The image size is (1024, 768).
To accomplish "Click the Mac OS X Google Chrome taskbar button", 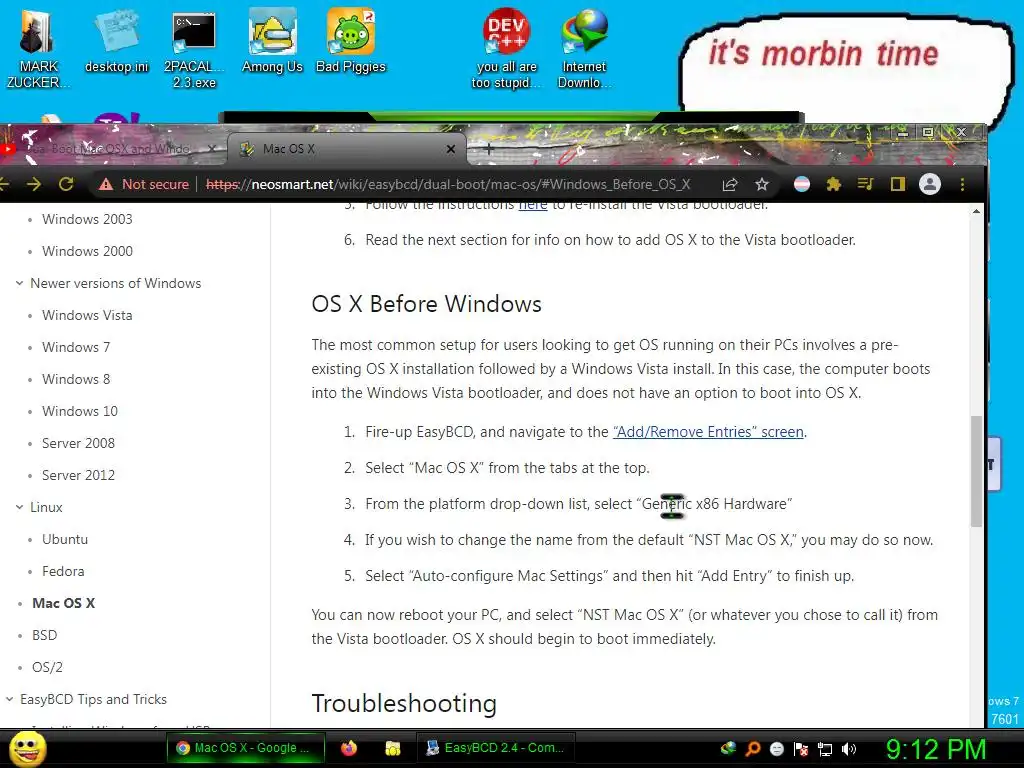I will pyautogui.click(x=246, y=748).
